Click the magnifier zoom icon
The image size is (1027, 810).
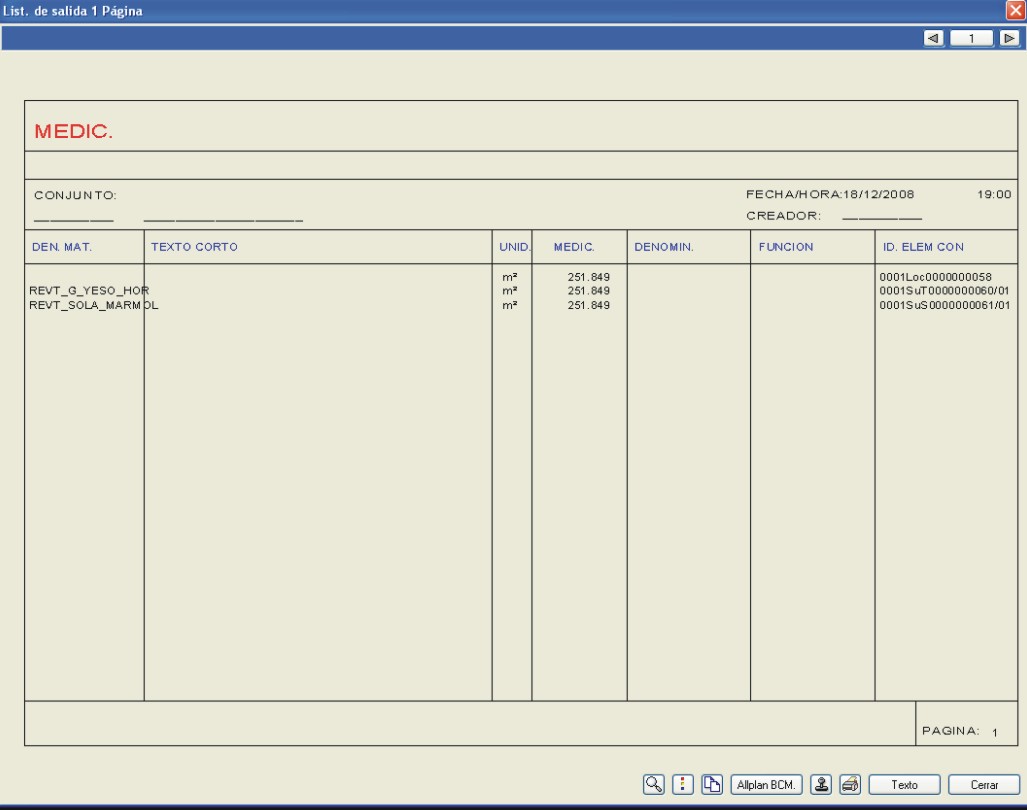(x=654, y=784)
